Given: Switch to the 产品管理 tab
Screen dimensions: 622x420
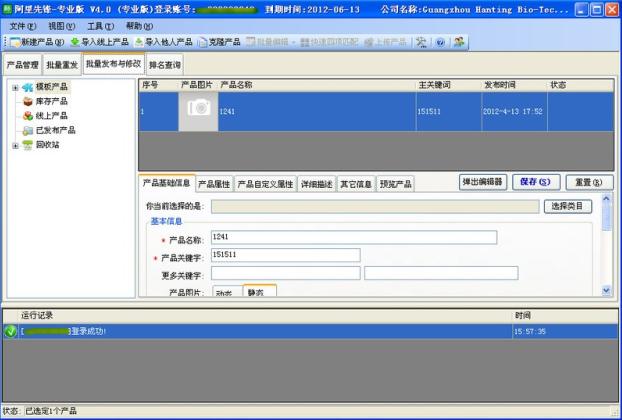Looking at the screenshot, I should coord(23,65).
